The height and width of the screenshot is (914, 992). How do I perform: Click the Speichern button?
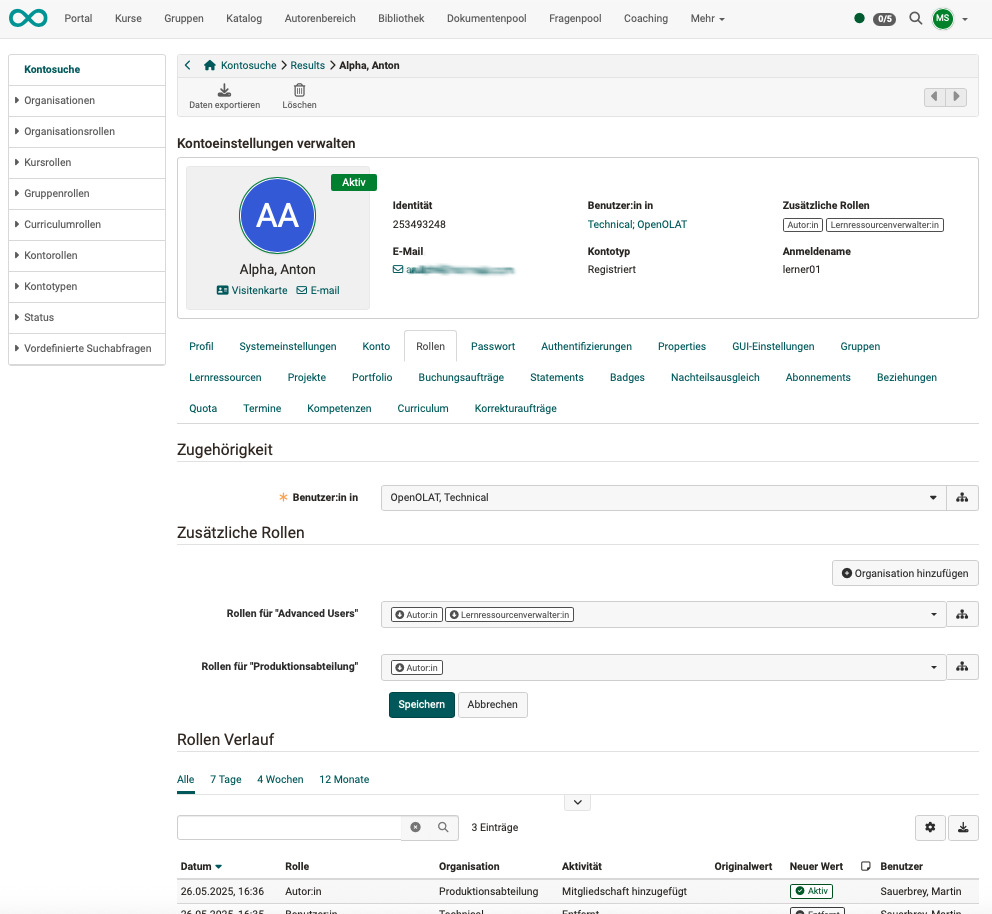point(421,704)
